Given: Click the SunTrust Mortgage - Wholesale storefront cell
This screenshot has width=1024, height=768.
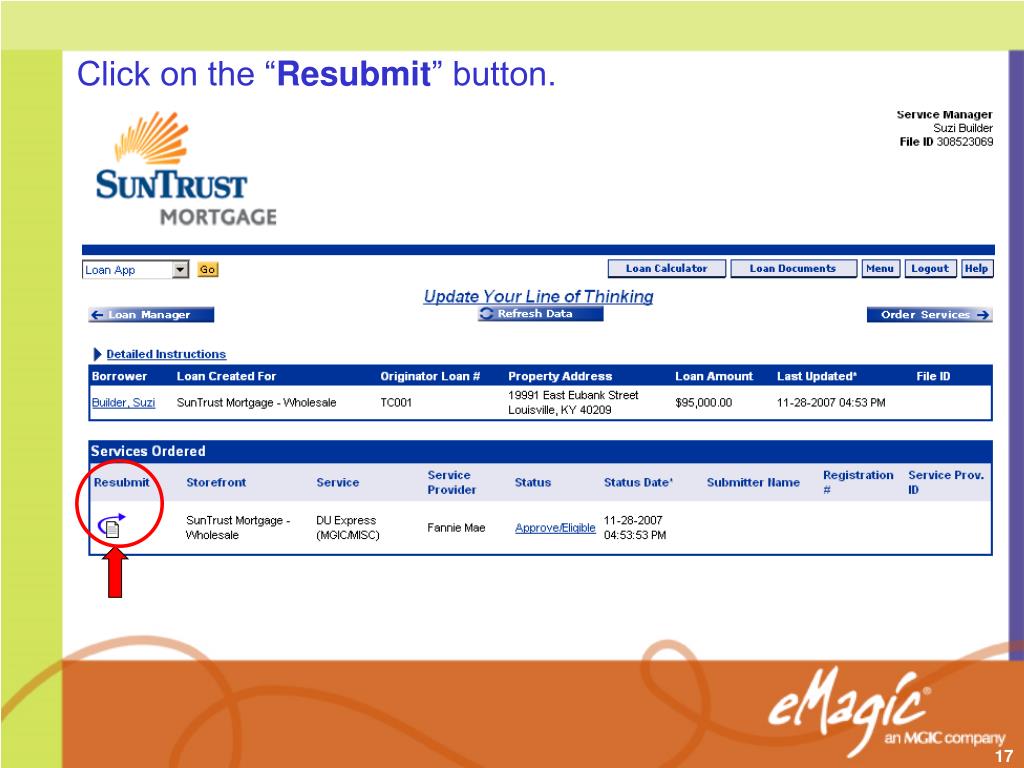Looking at the screenshot, I should tap(238, 528).
